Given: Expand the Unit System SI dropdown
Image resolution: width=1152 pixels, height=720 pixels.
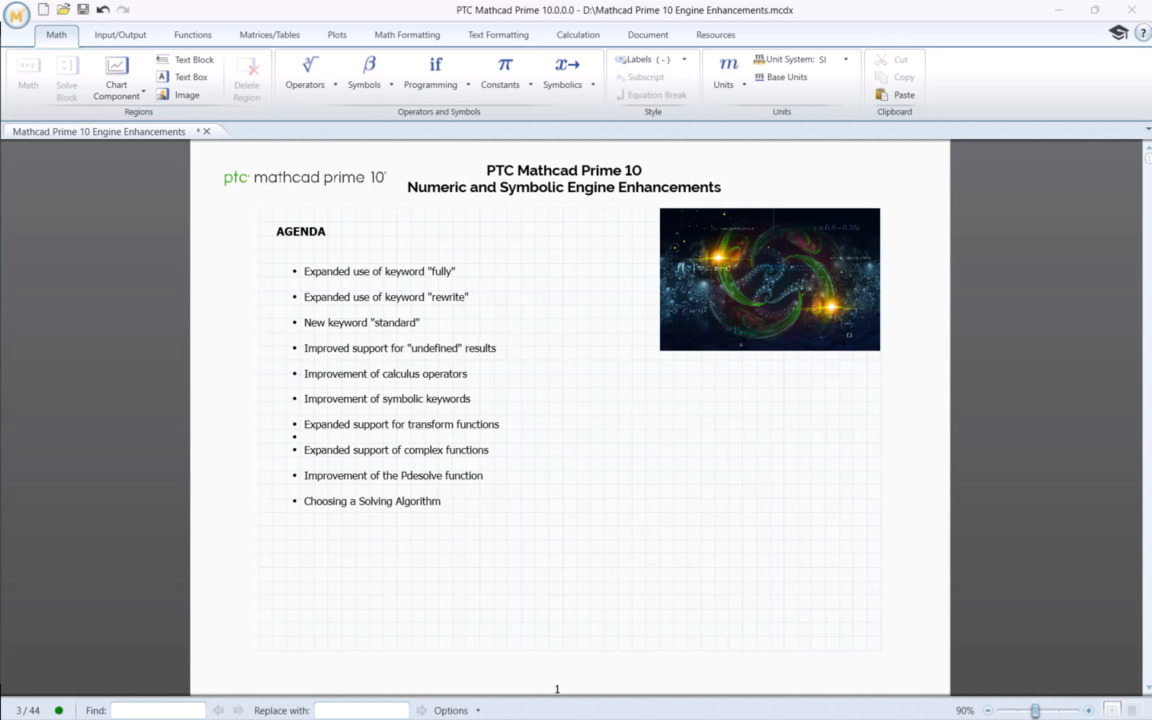Looking at the screenshot, I should [845, 60].
